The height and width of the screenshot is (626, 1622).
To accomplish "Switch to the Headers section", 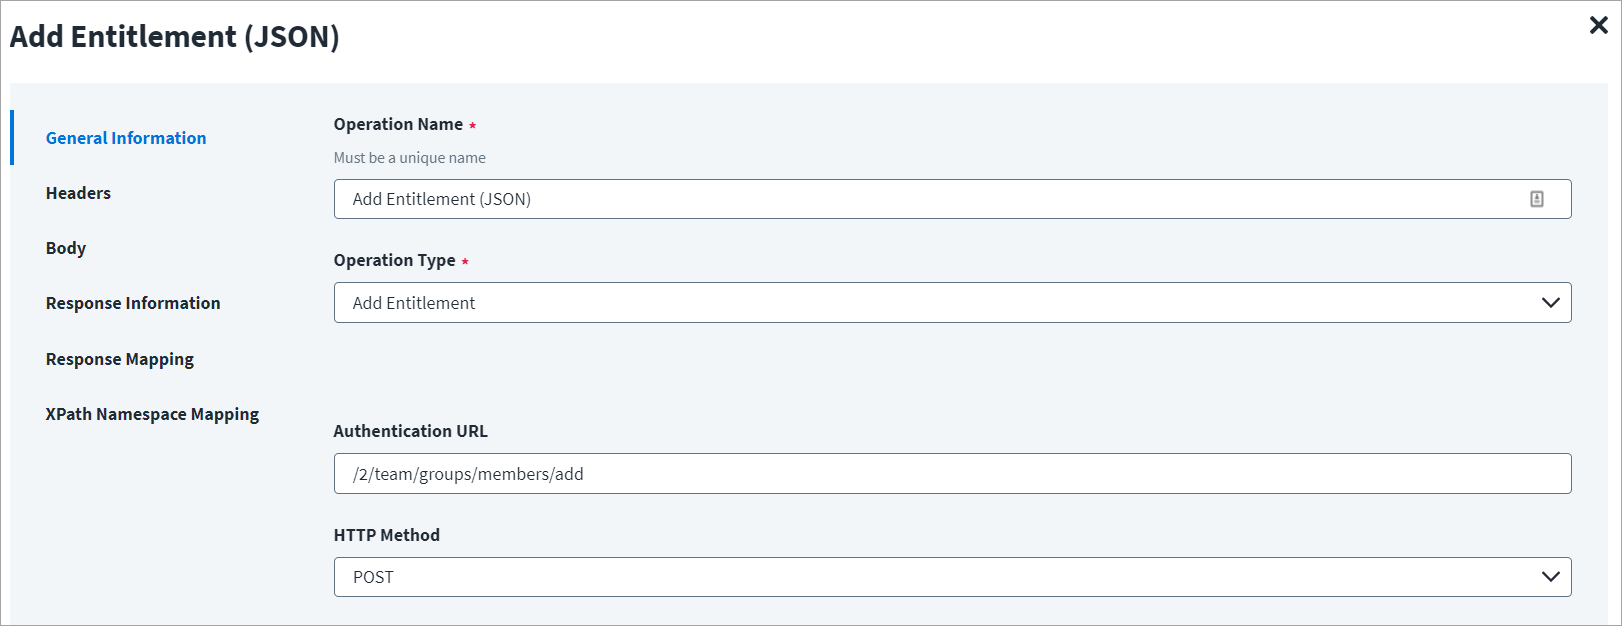I will 78,193.
